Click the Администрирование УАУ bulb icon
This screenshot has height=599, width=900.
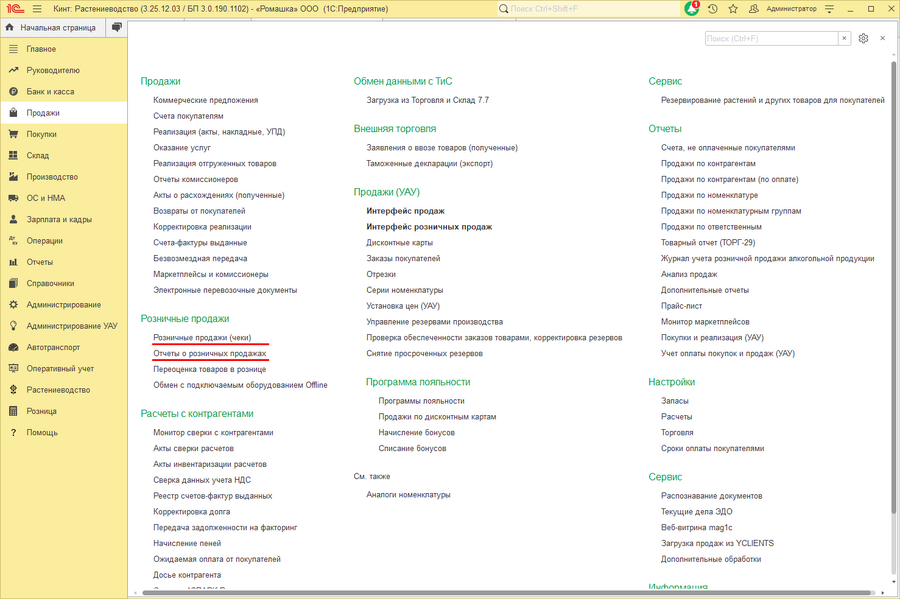13,326
